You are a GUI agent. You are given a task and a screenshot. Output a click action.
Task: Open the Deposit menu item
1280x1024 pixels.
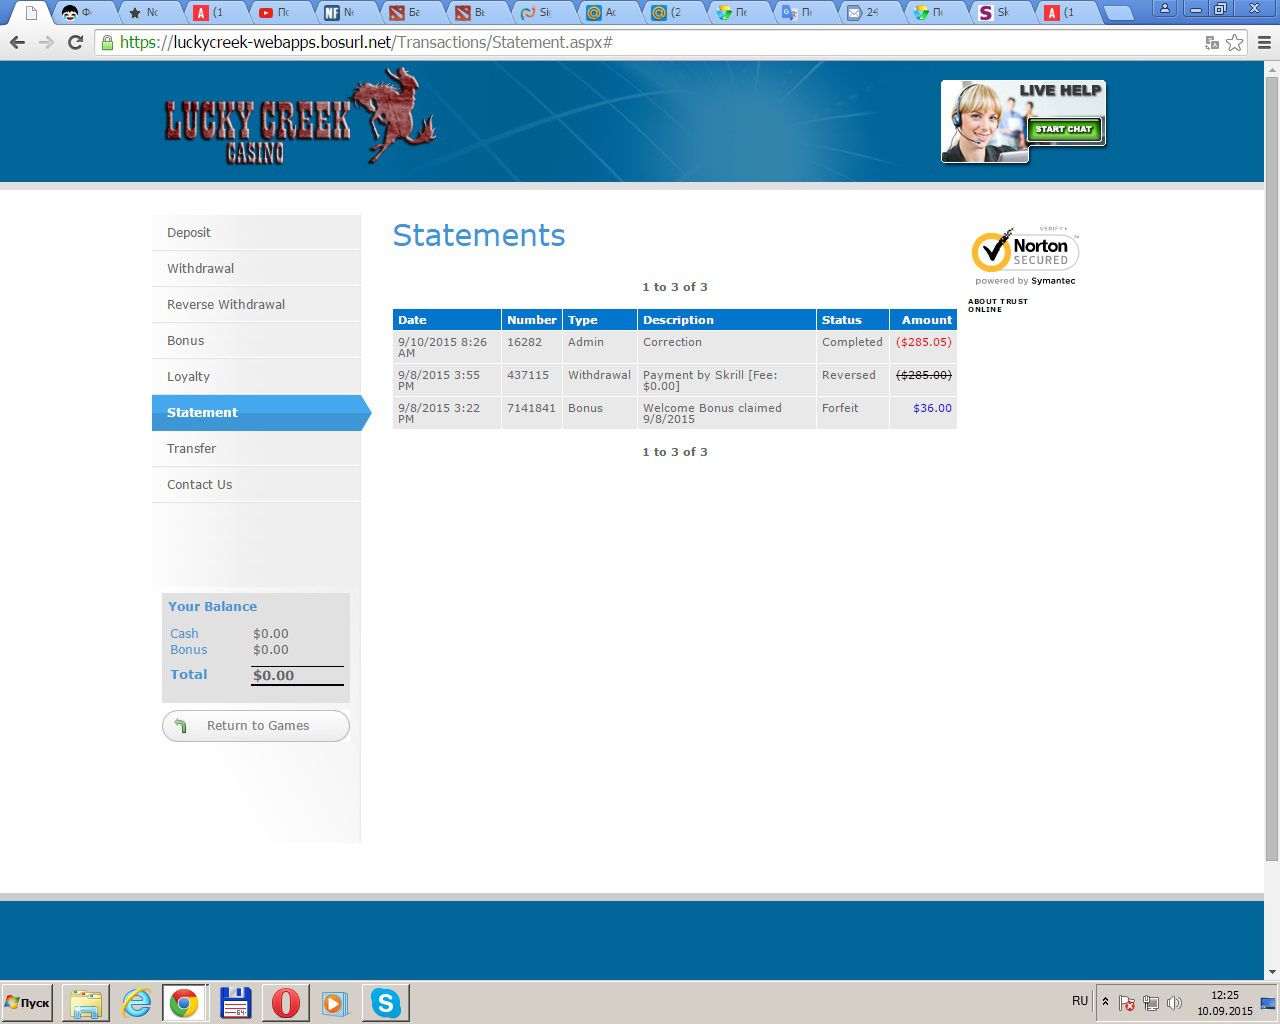coord(256,232)
